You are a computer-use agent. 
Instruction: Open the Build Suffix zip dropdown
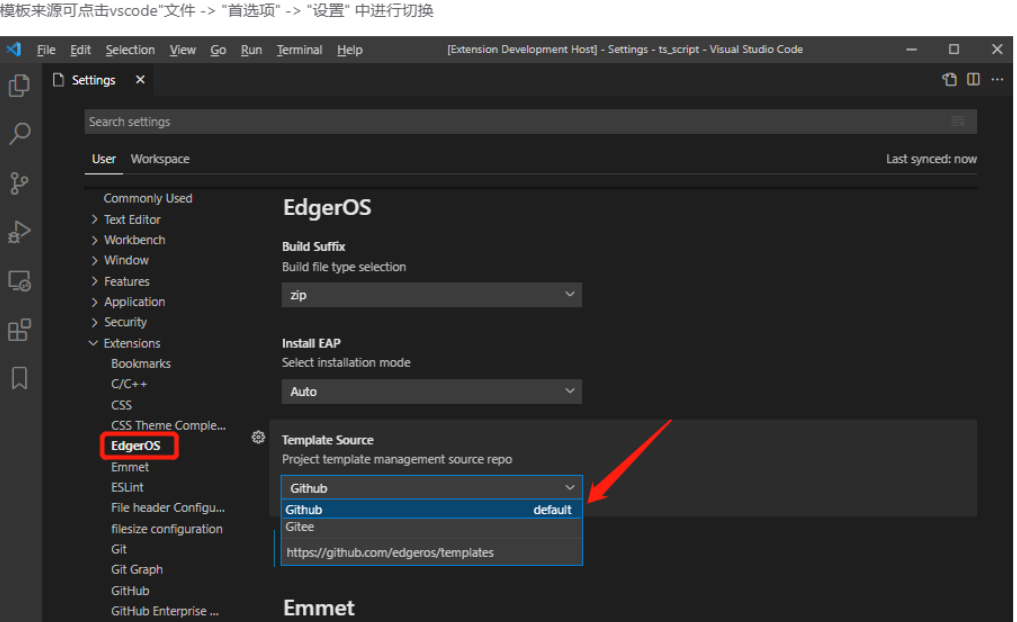click(432, 294)
